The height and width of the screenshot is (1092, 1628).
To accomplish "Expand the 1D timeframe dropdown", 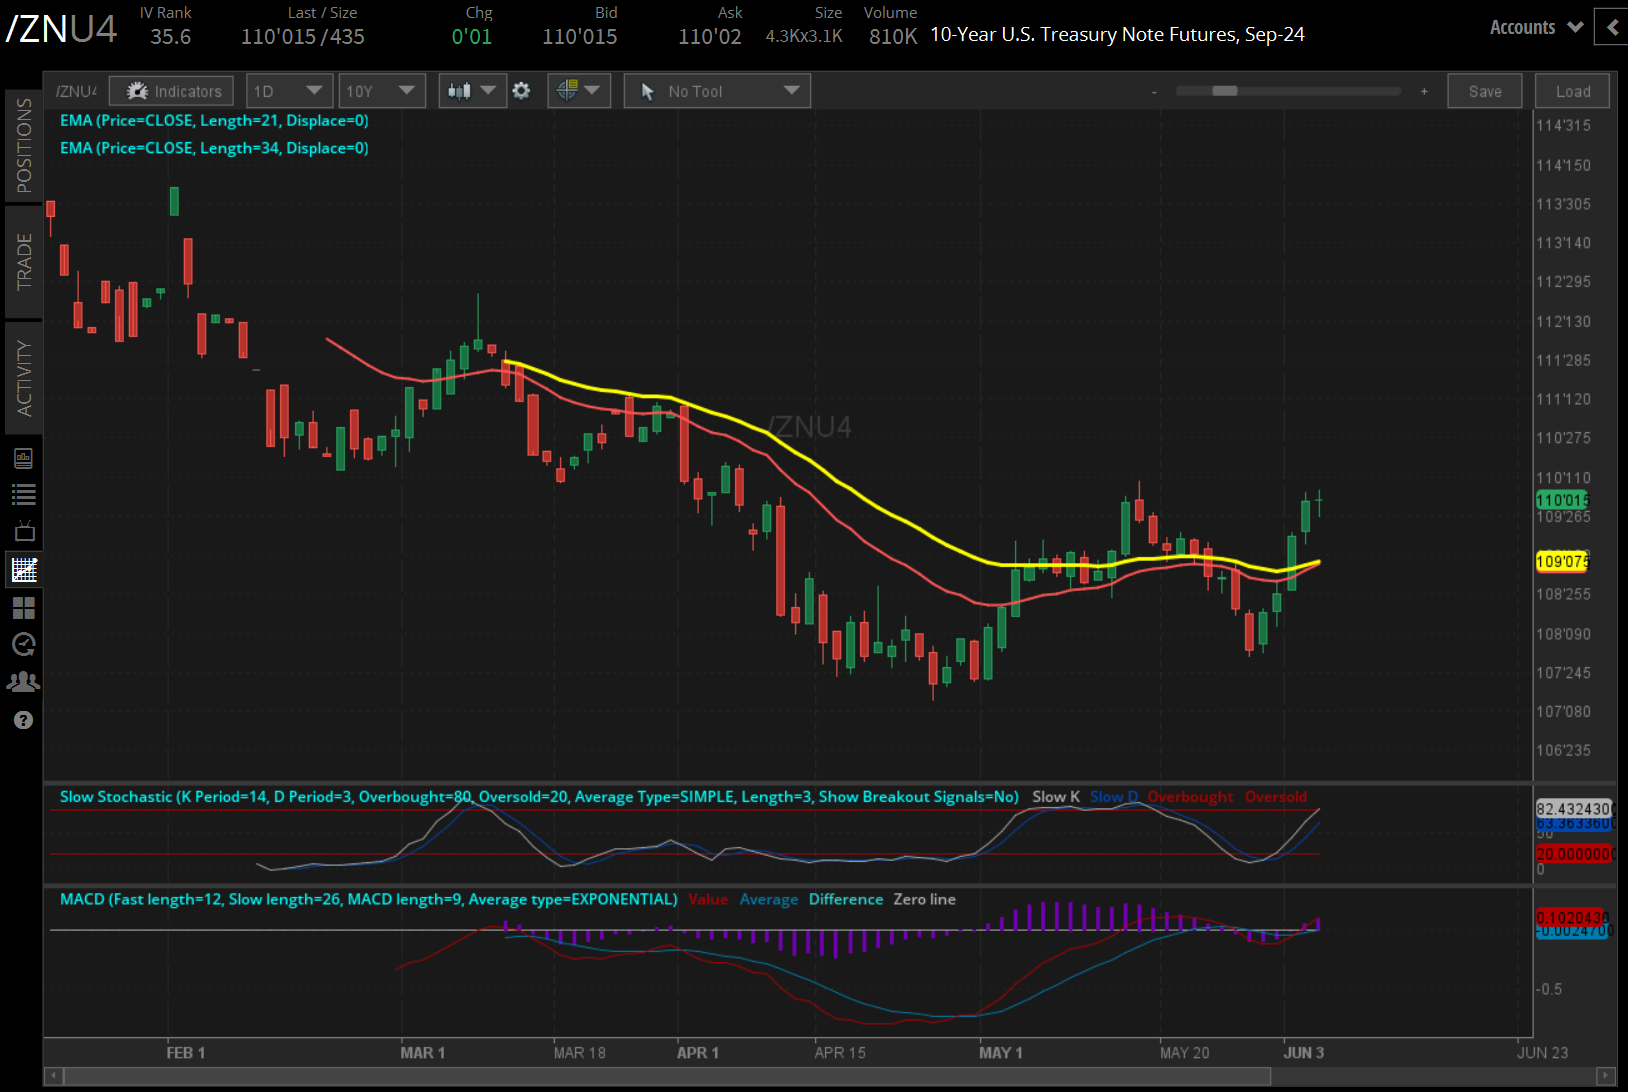I will (x=289, y=91).
